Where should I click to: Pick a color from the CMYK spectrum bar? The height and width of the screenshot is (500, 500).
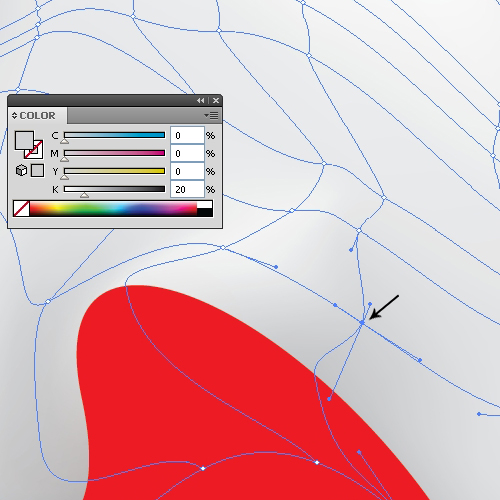[x=113, y=209]
